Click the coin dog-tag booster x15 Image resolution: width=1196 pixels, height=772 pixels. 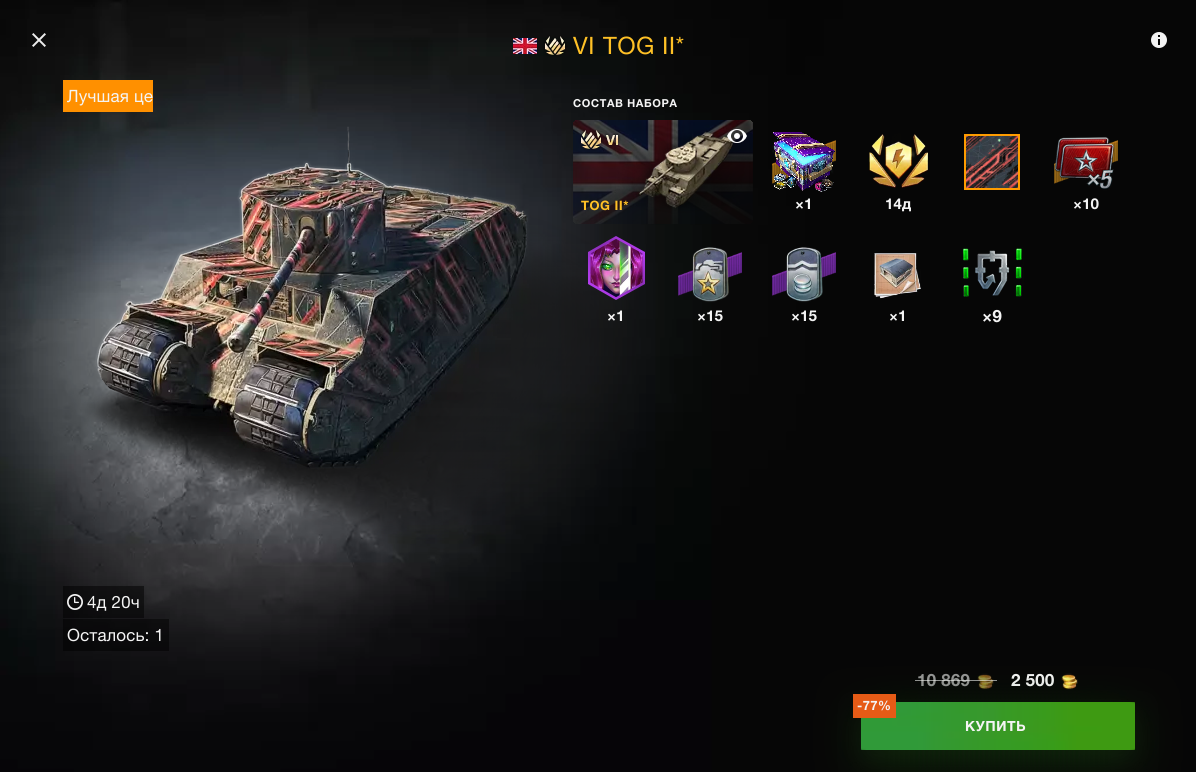point(803,274)
